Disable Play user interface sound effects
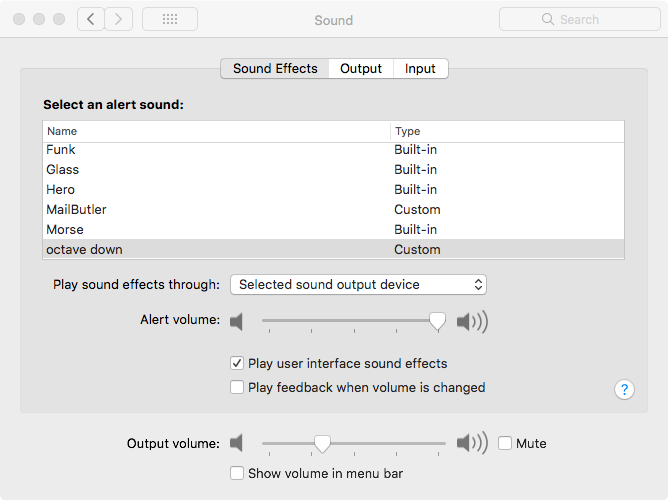 click(237, 363)
